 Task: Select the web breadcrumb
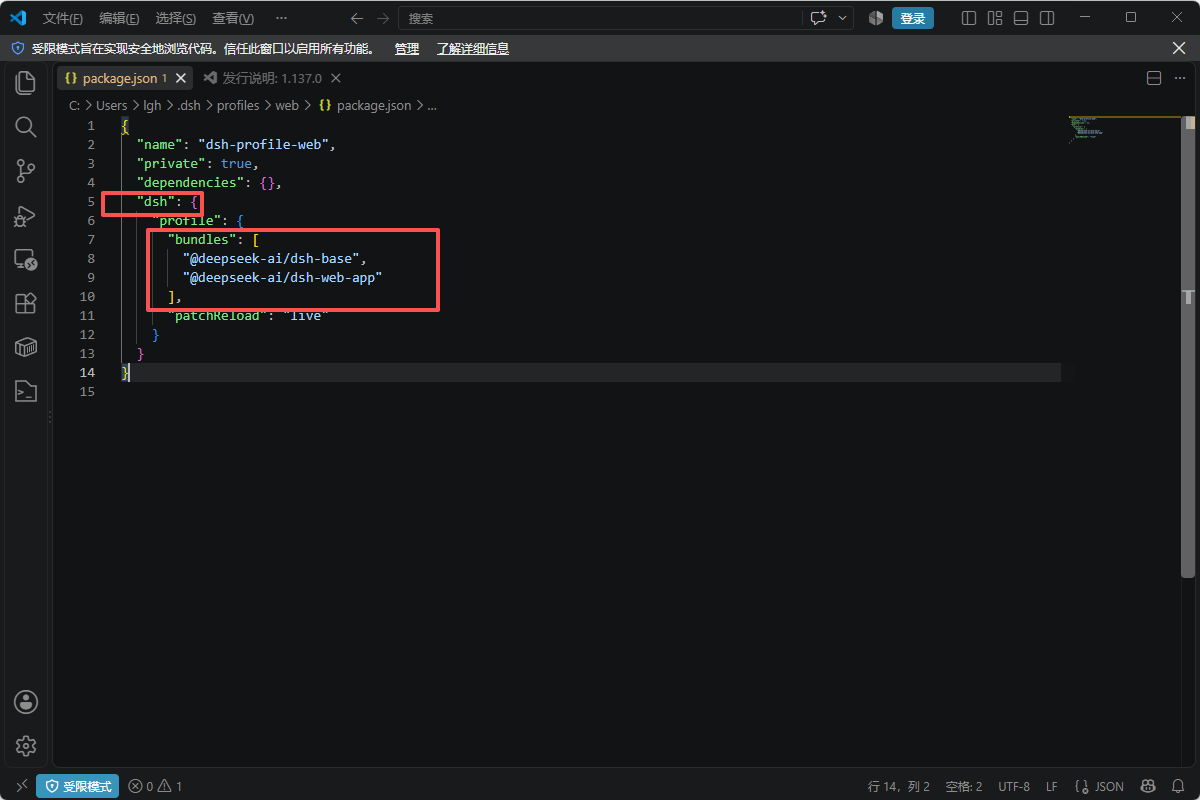[287, 105]
